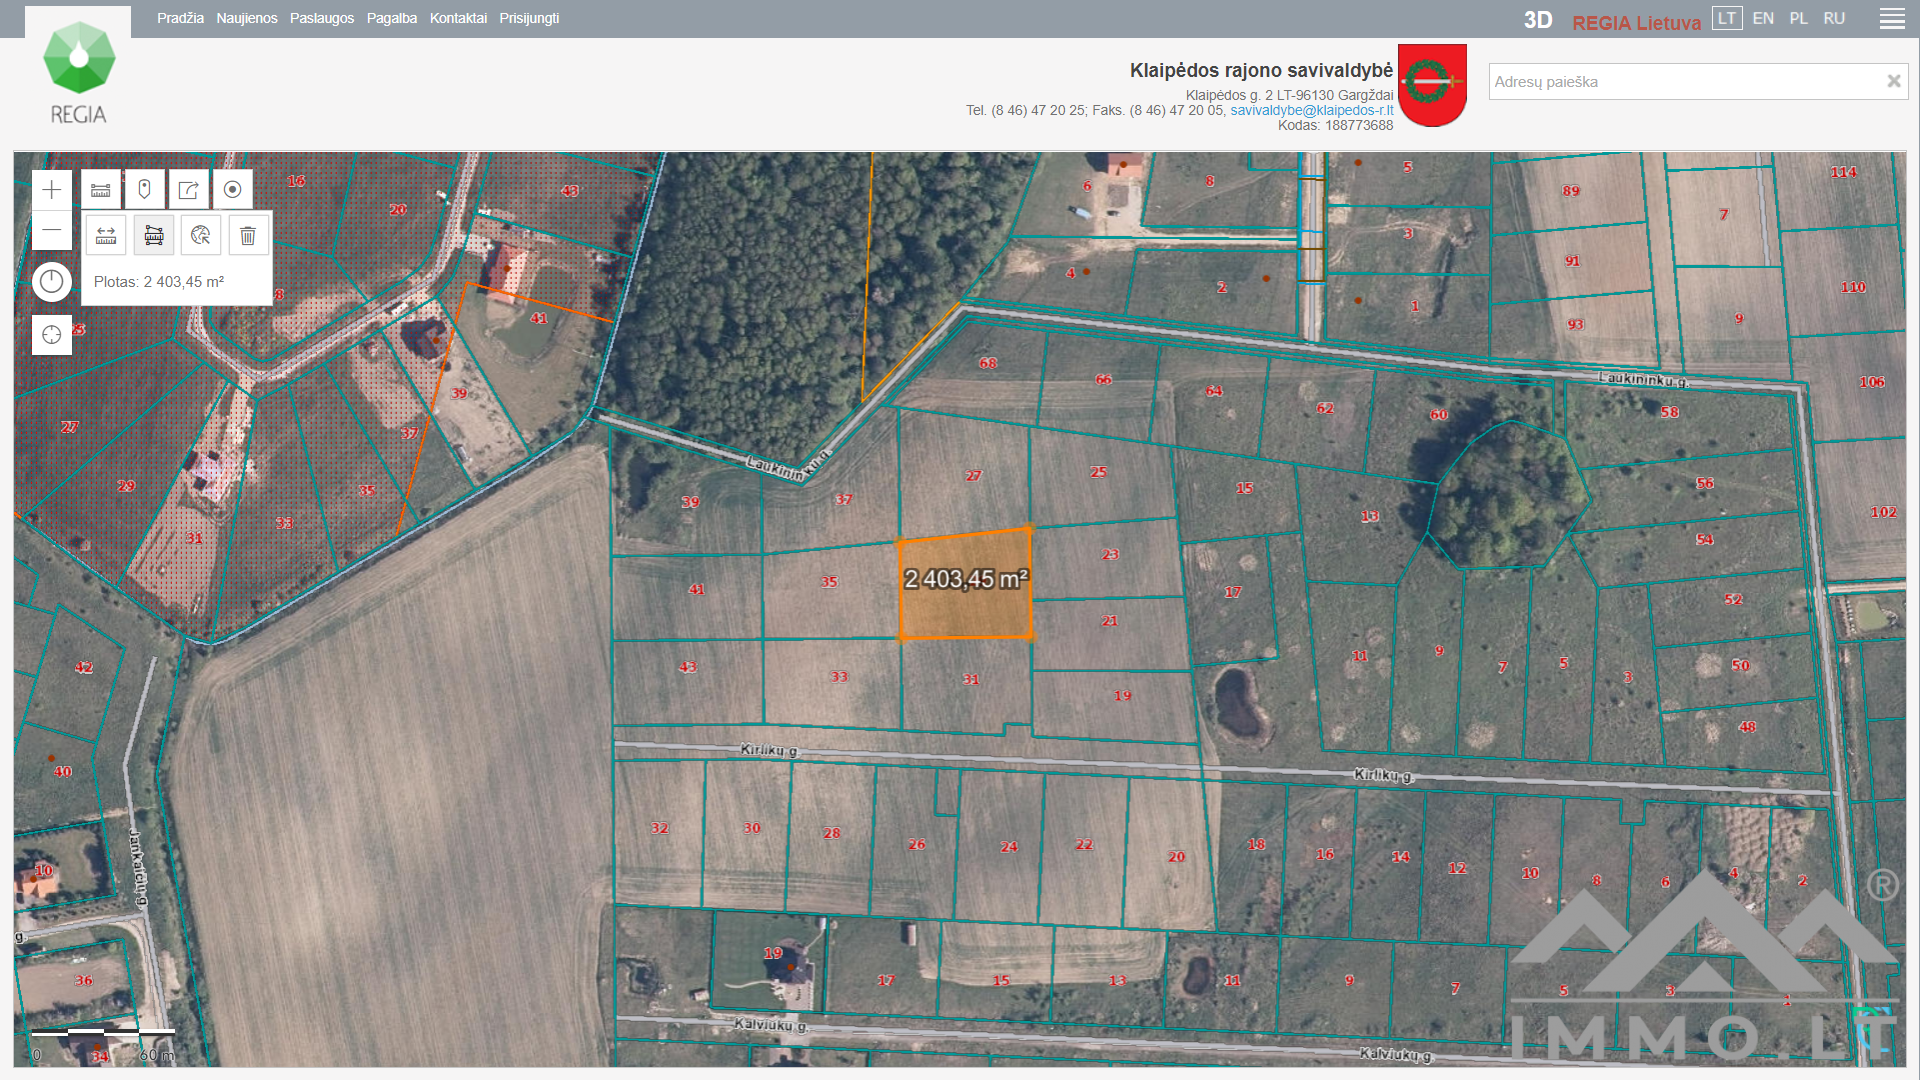This screenshot has width=1920, height=1080.
Task: Select parcel 68 near Laukininkų street
Action: (988, 363)
